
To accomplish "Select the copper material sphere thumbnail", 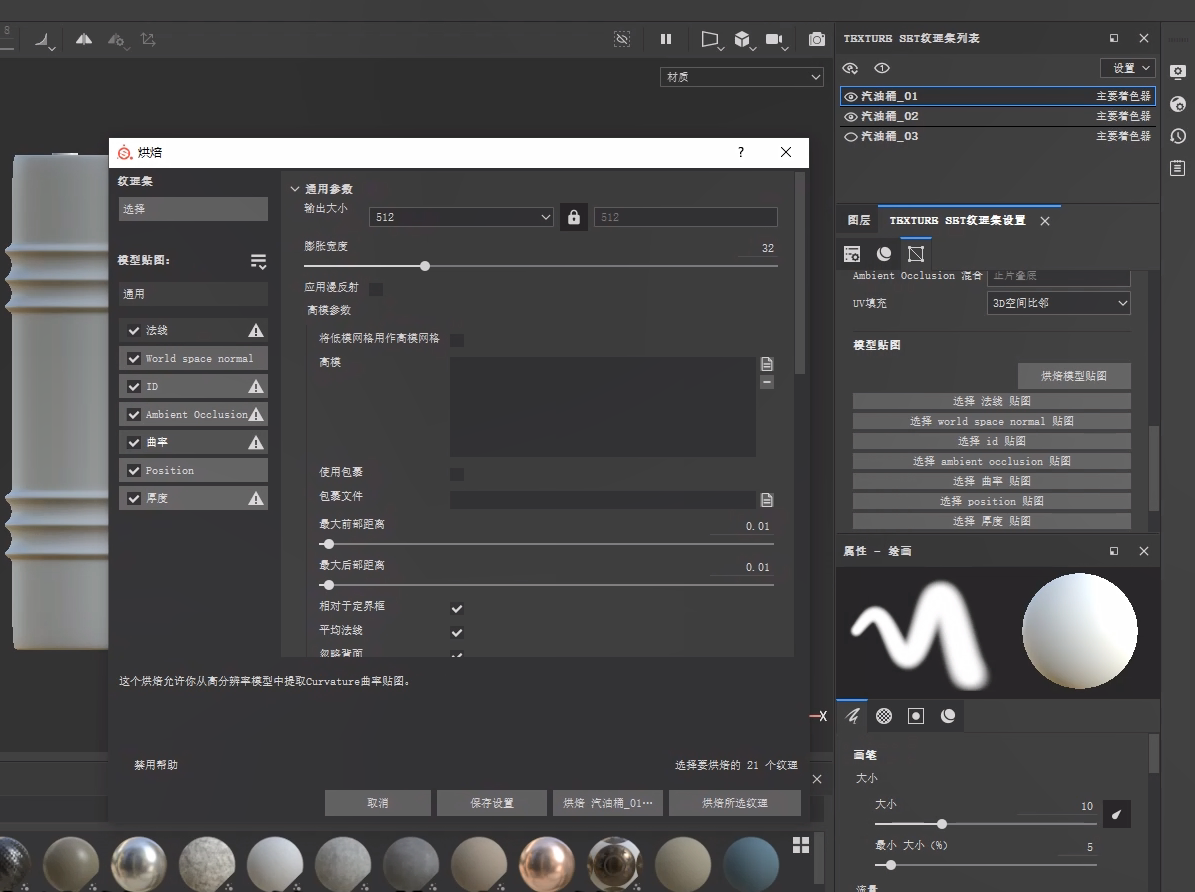I will tap(546, 862).
